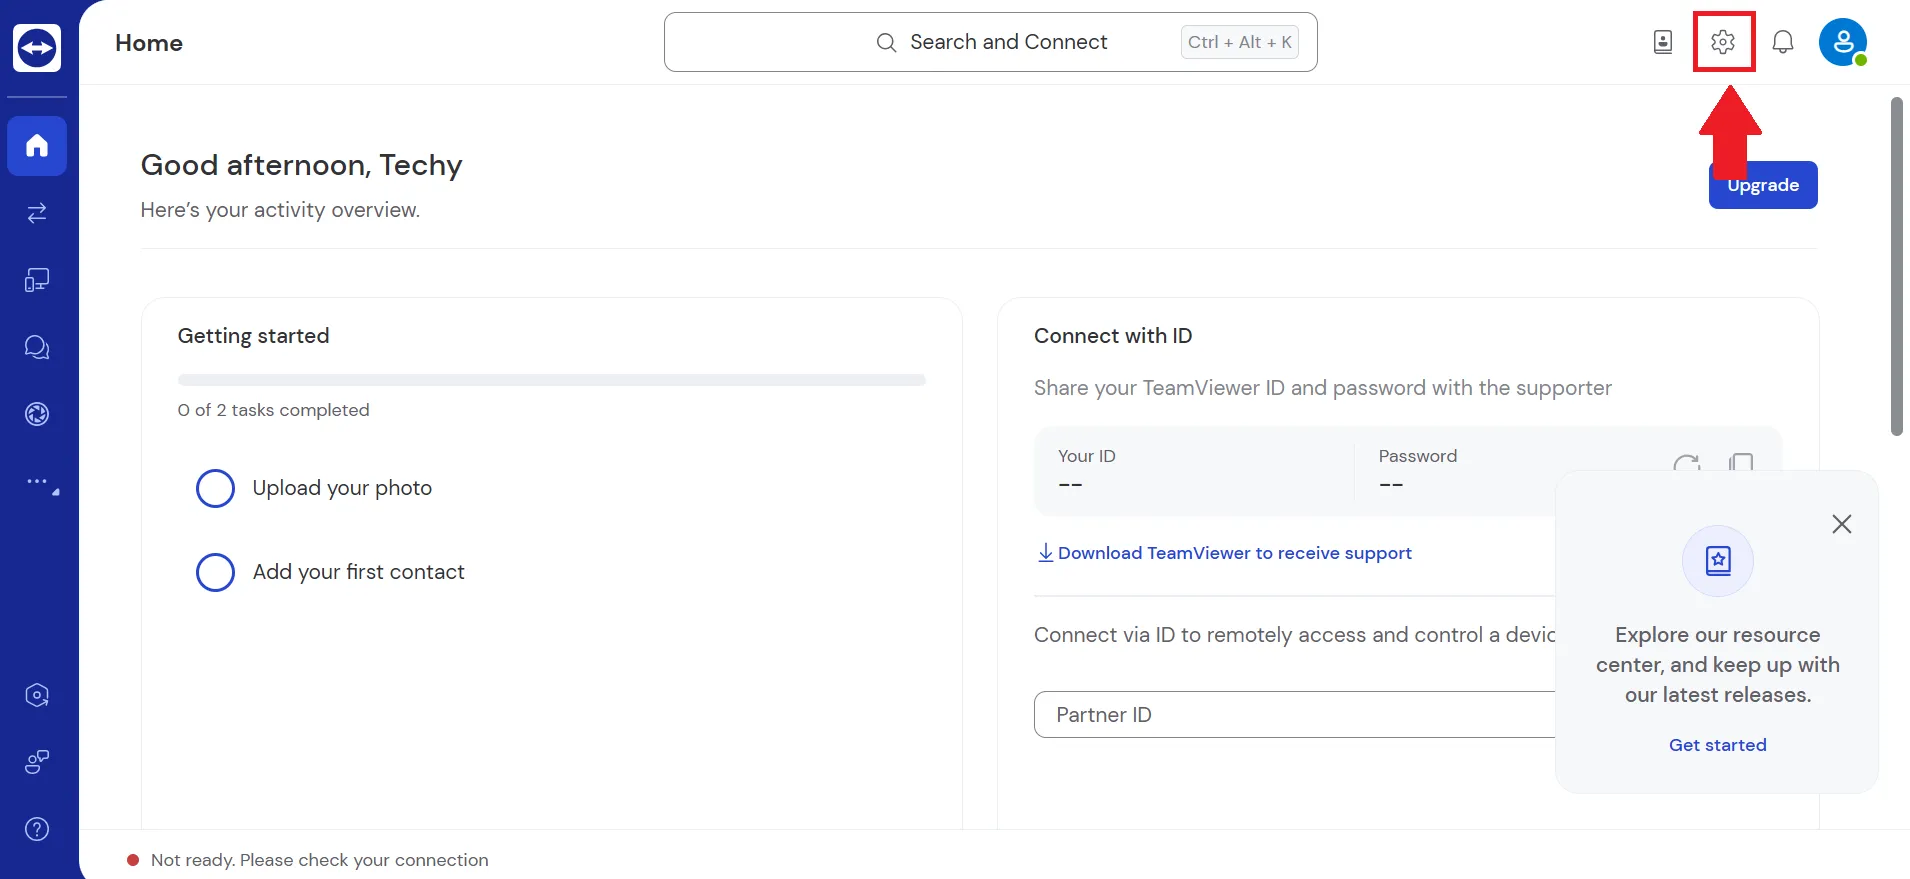Close the resource center popup
This screenshot has height=879, width=1910.
tap(1841, 524)
